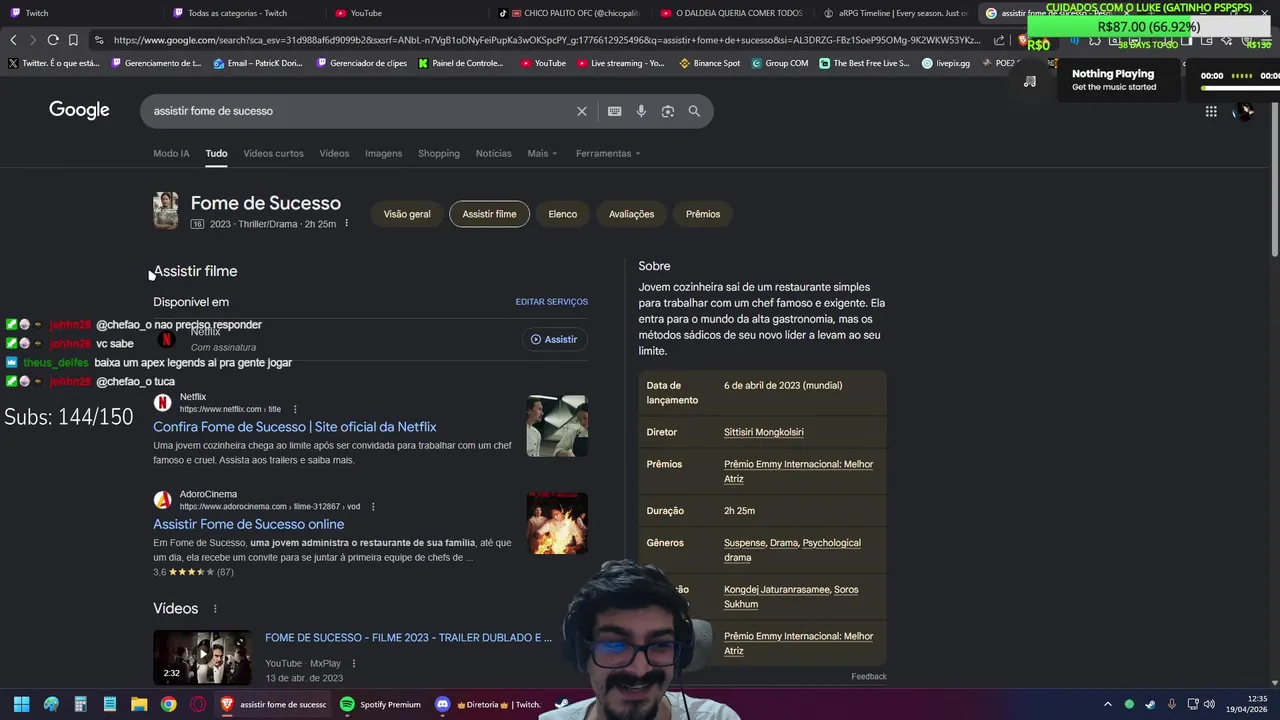
Task: Open the trailer dublado video title link
Action: (408, 638)
